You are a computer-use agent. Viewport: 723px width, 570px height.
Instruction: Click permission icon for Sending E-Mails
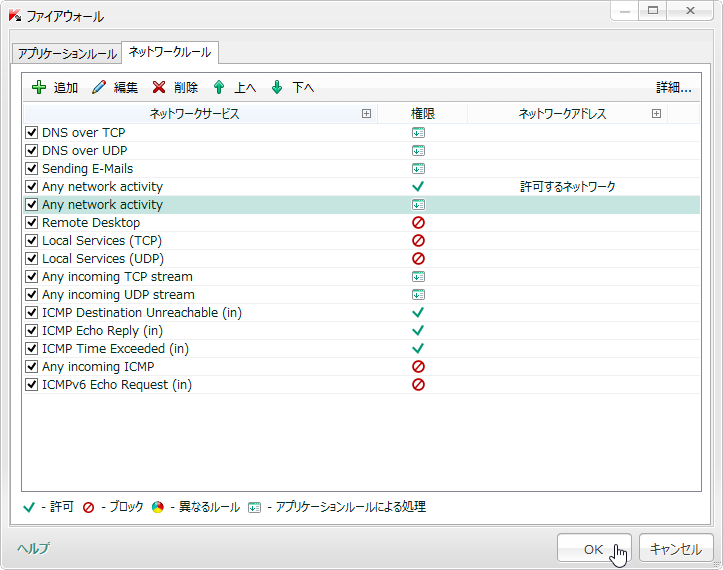click(x=418, y=169)
